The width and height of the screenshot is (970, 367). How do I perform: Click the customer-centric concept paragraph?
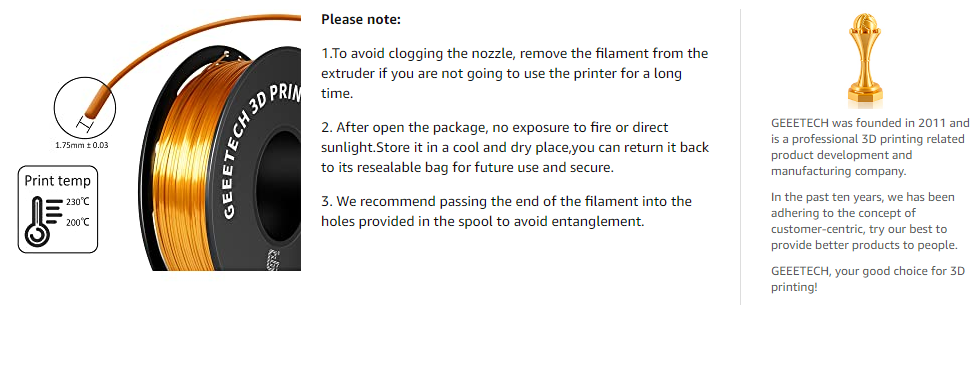pos(864,221)
